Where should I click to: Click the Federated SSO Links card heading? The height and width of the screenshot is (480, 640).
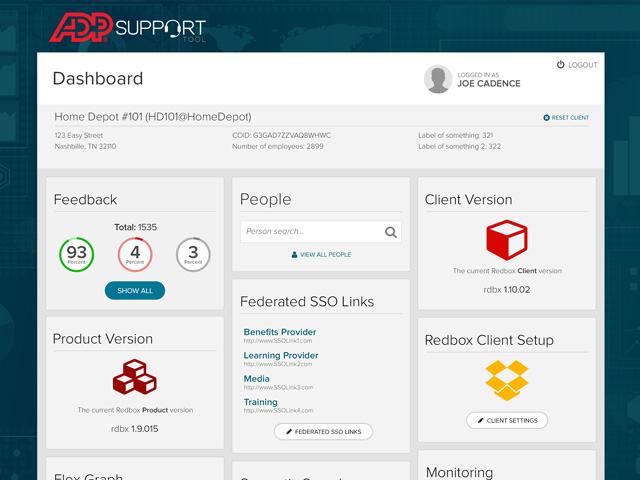click(307, 302)
